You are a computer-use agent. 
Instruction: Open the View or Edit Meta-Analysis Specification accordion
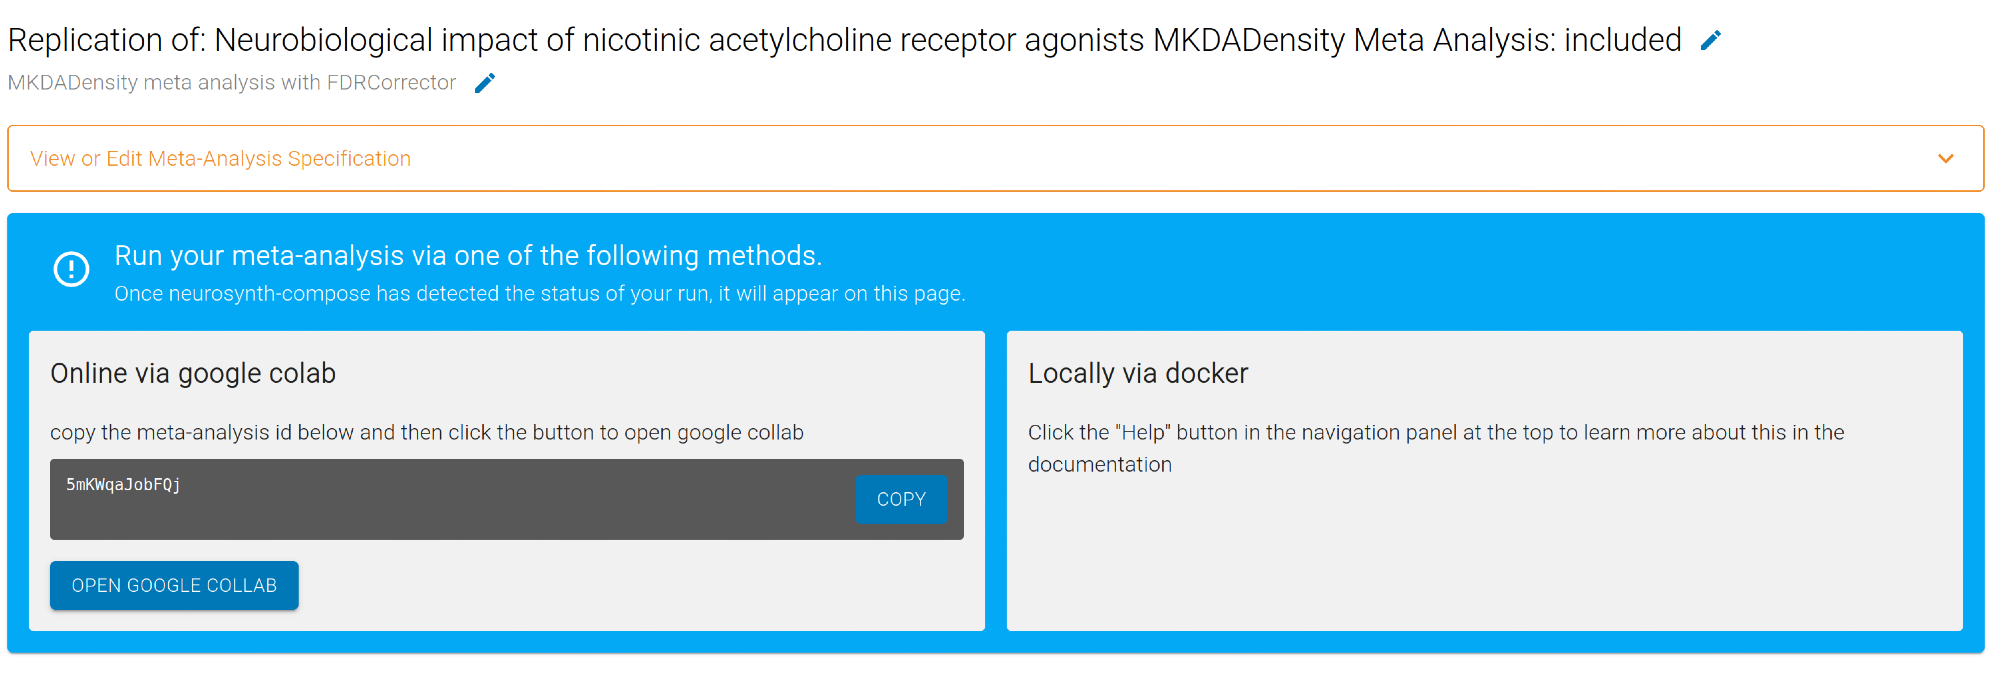point(220,159)
